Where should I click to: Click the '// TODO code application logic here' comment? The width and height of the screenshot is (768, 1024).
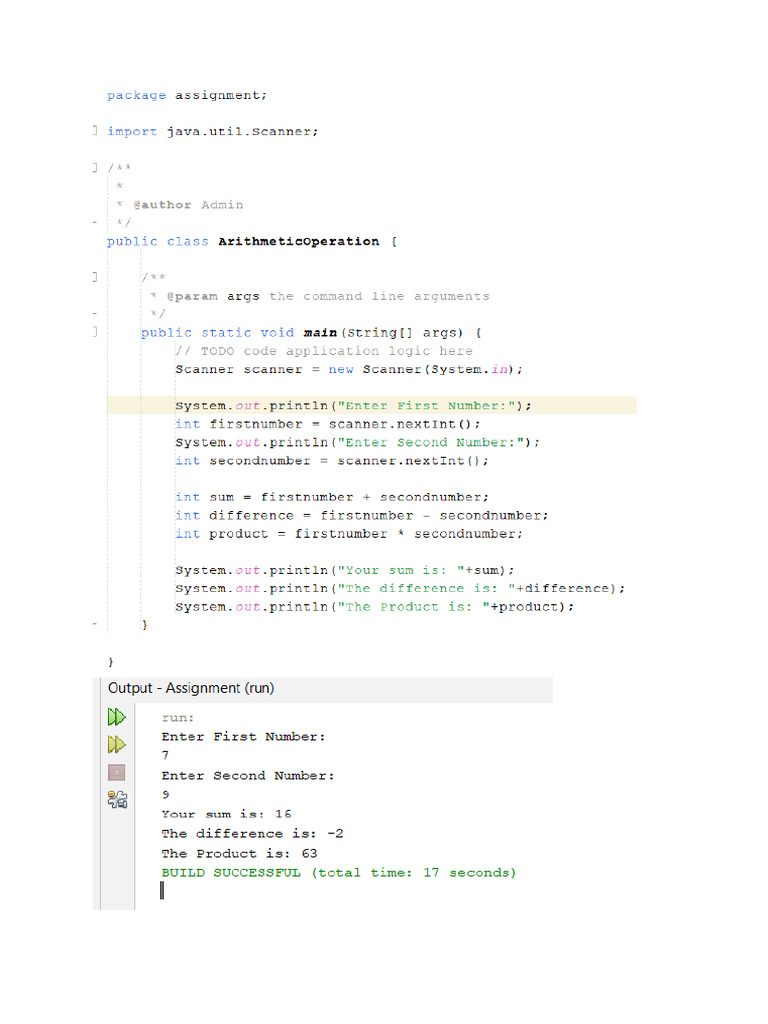(324, 351)
